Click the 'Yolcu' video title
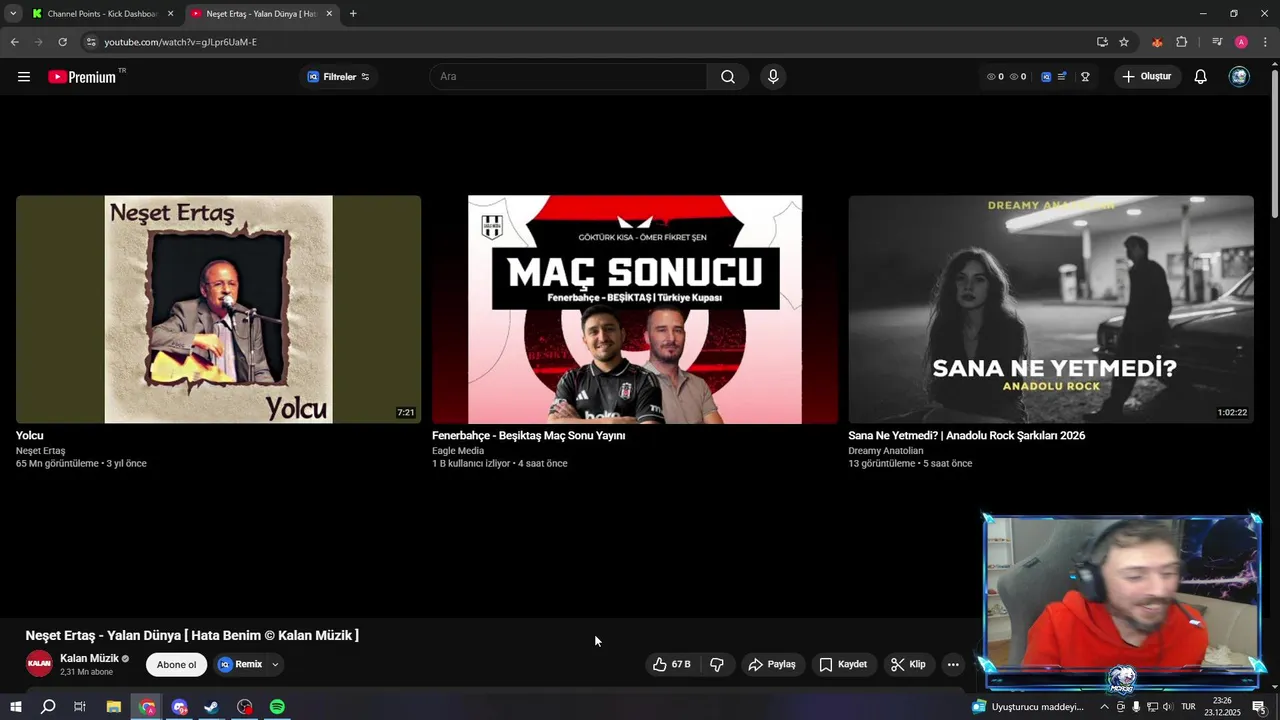This screenshot has width=1280, height=720. 30,436
